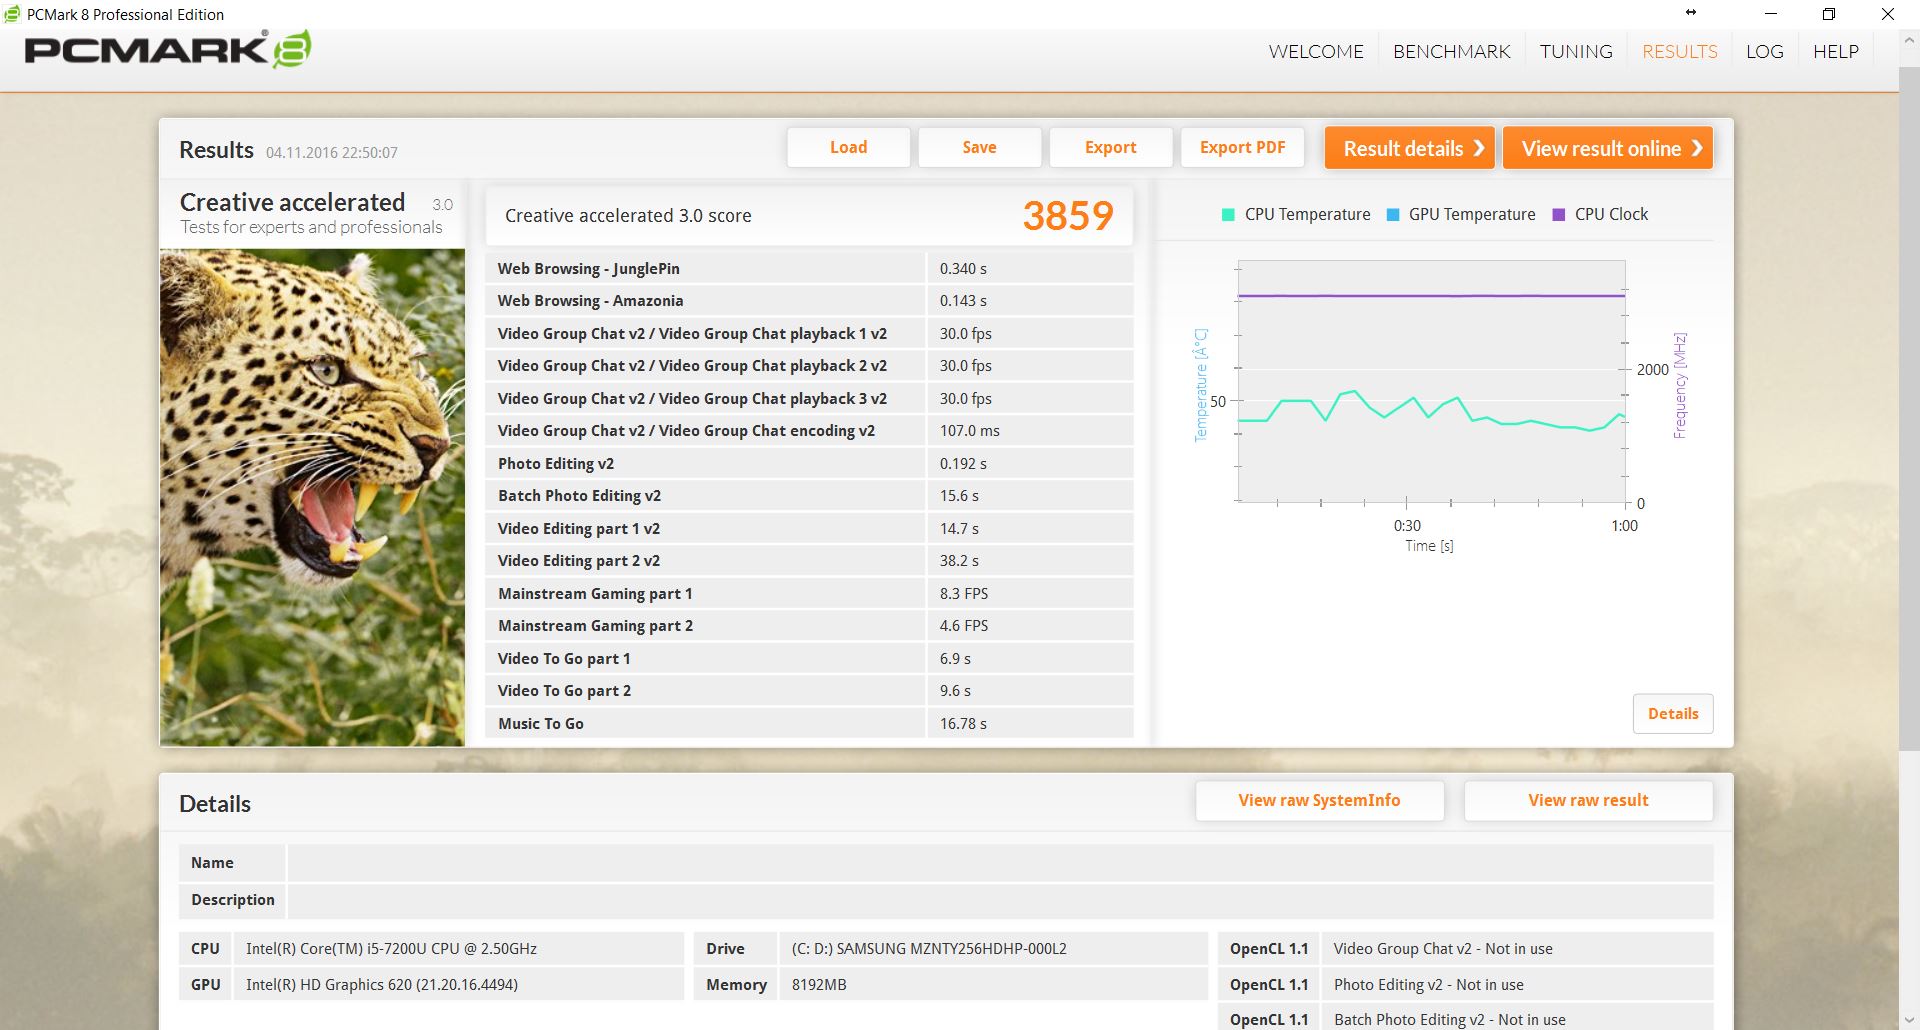Select Video To Go part 2 row
The width and height of the screenshot is (1920, 1030).
tap(809, 691)
